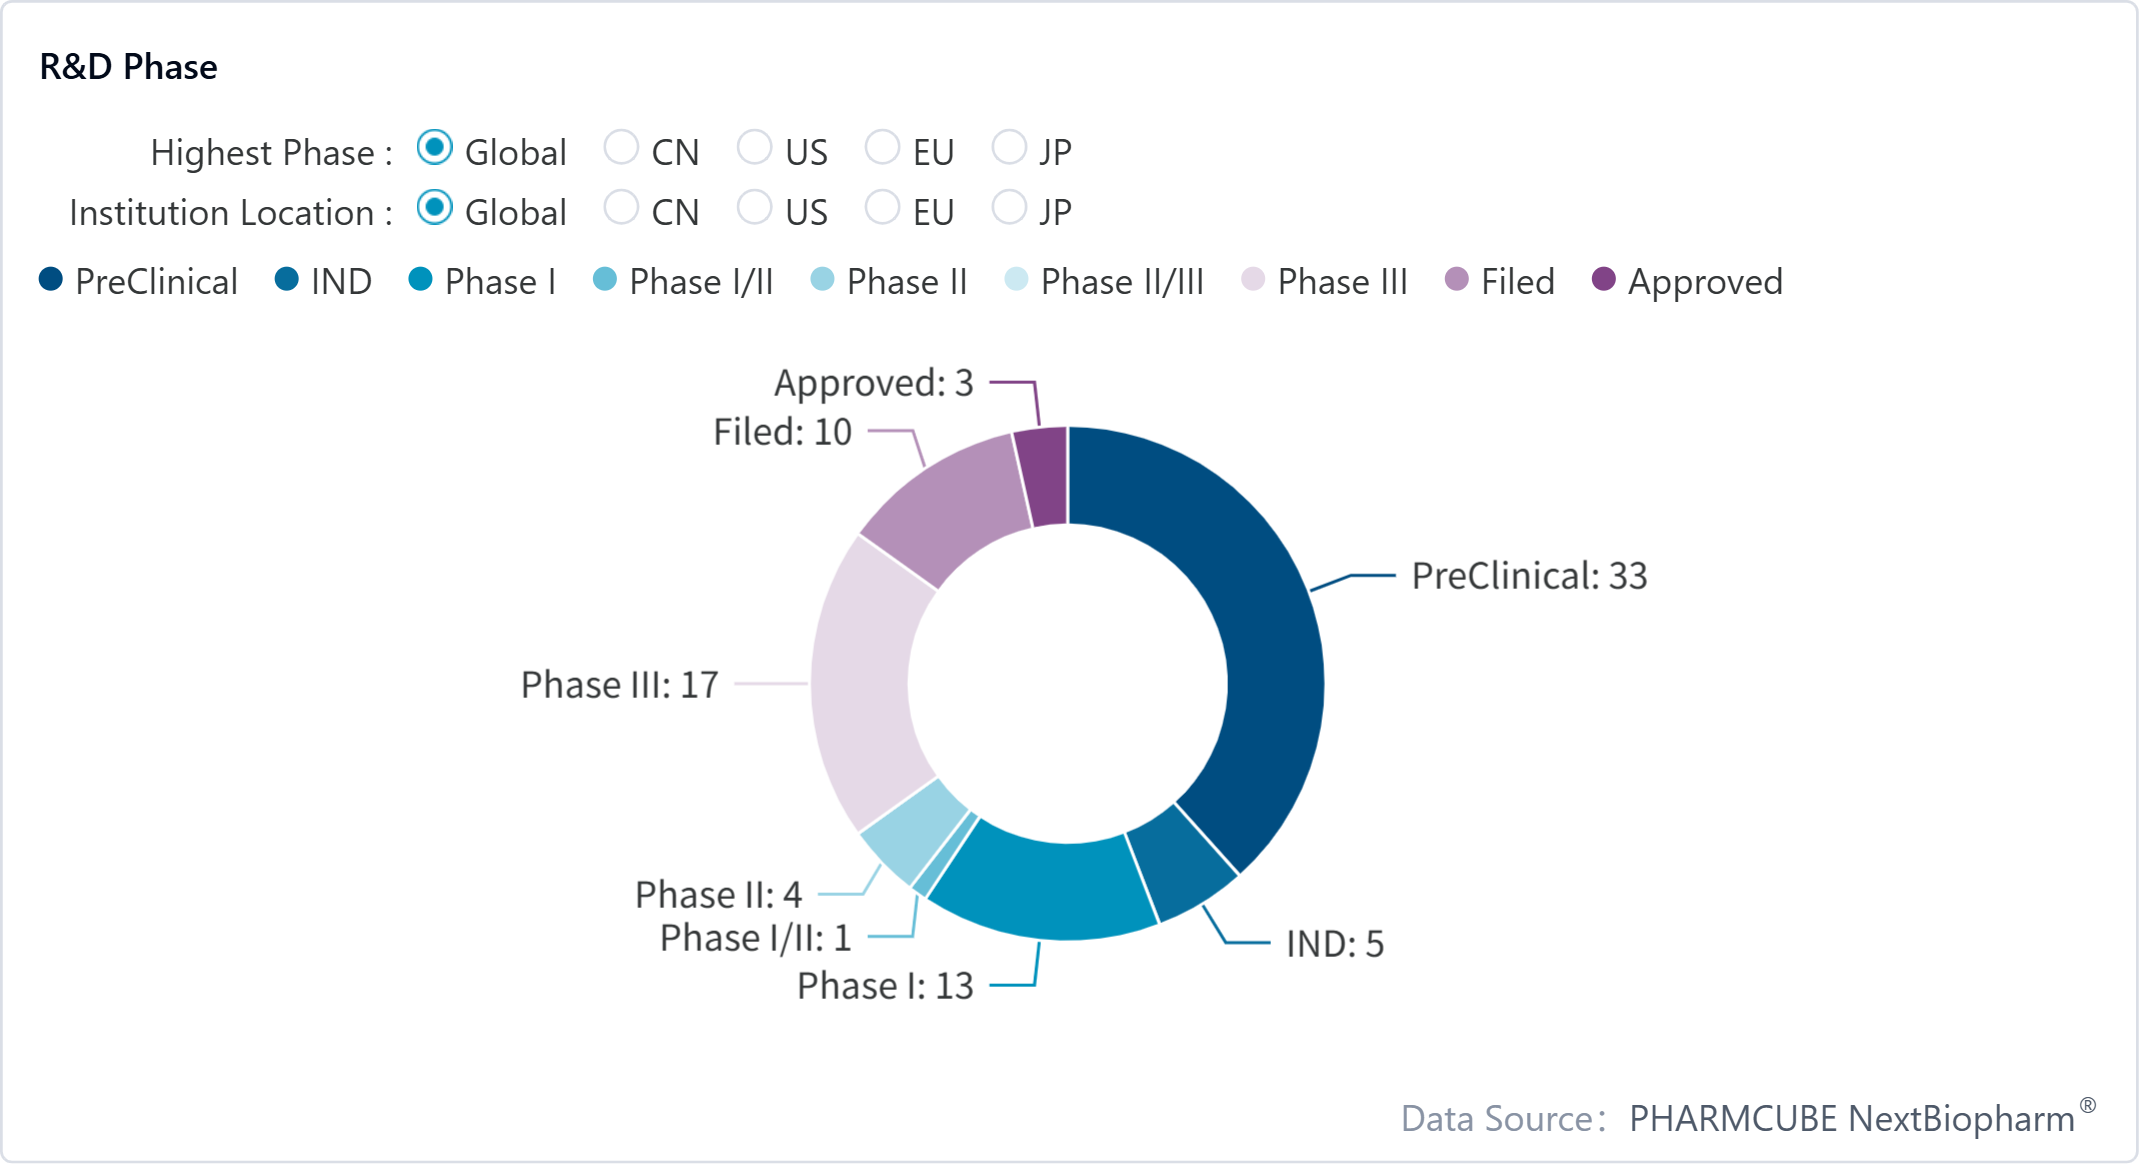
Task: Select US radio for Highest Phase
Action: coord(754,148)
